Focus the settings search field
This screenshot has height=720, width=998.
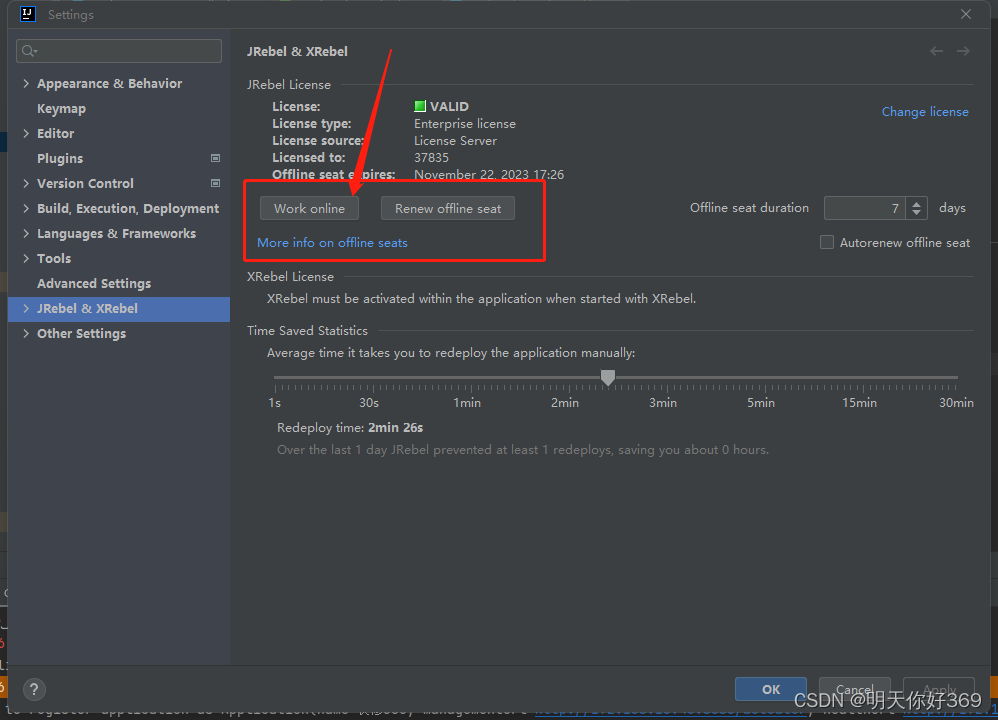pyautogui.click(x=119, y=51)
